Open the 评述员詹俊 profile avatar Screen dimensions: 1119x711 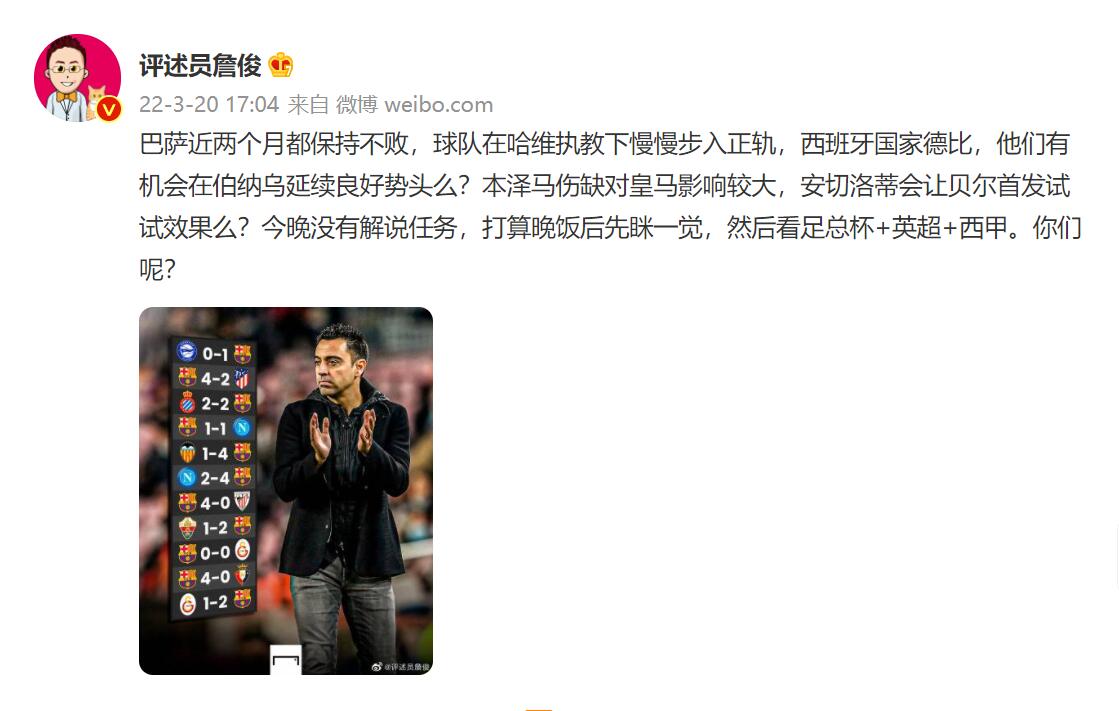pyautogui.click(x=77, y=77)
